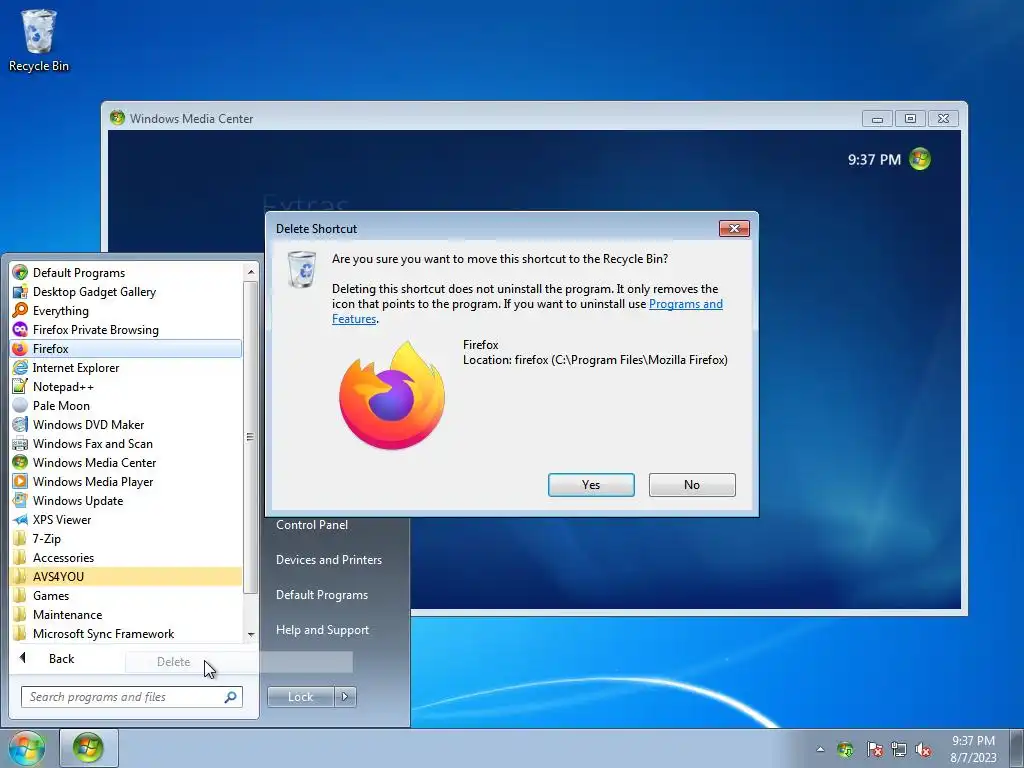Viewport: 1024px width, 768px height.
Task: Focus the Search programs and files box
Action: pyautogui.click(x=132, y=697)
